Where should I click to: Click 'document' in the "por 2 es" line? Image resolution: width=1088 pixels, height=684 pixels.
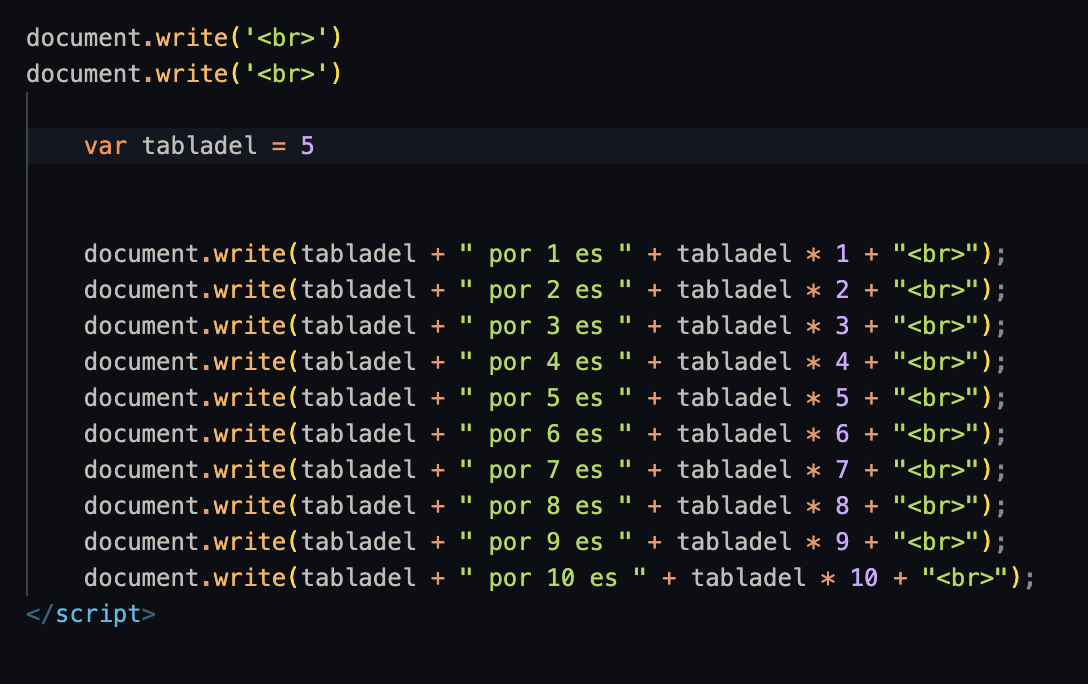pos(141,290)
